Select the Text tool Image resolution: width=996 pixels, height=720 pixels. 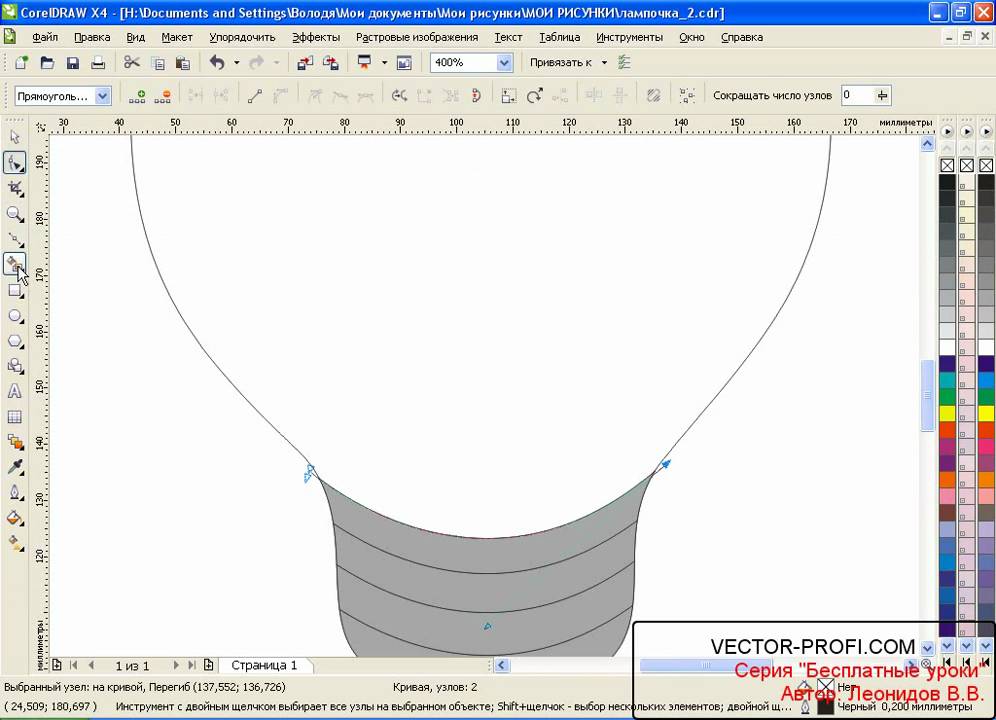(15, 392)
